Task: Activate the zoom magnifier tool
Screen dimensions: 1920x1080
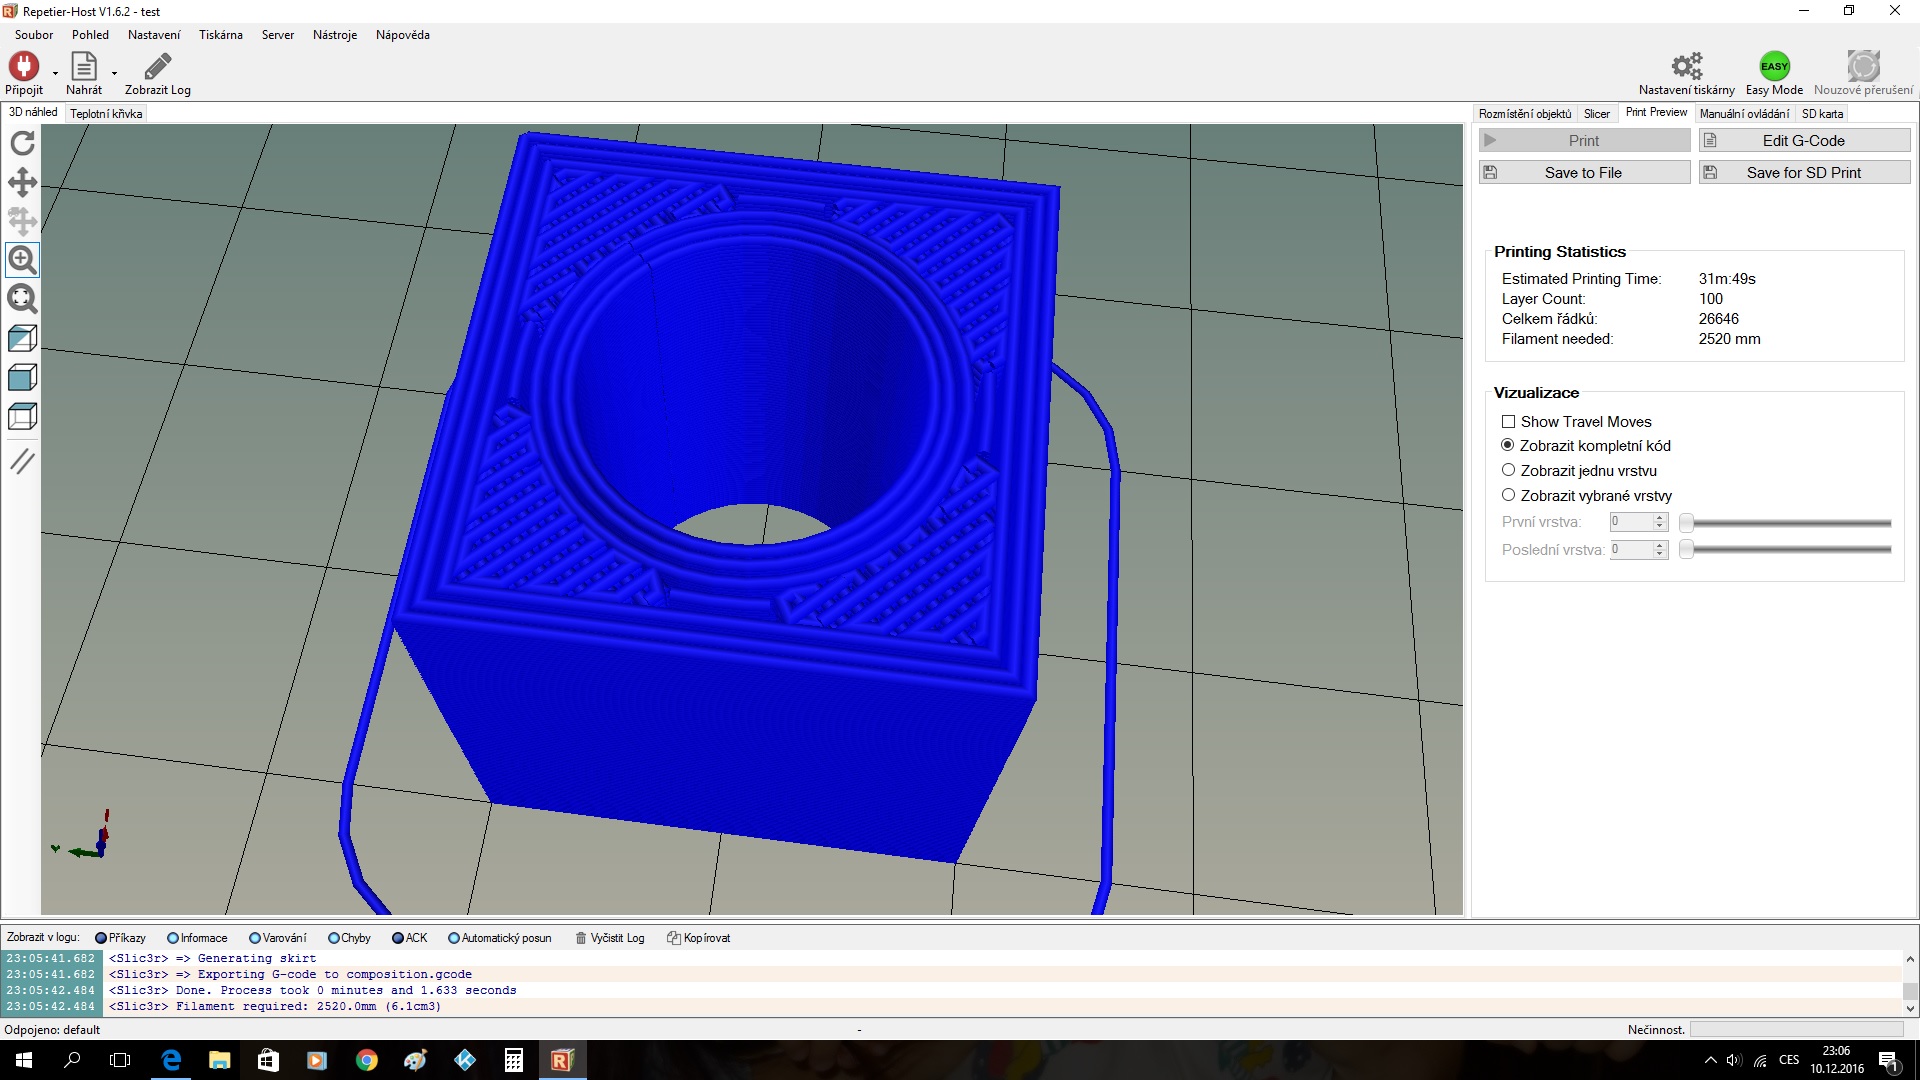Action: pos(22,260)
